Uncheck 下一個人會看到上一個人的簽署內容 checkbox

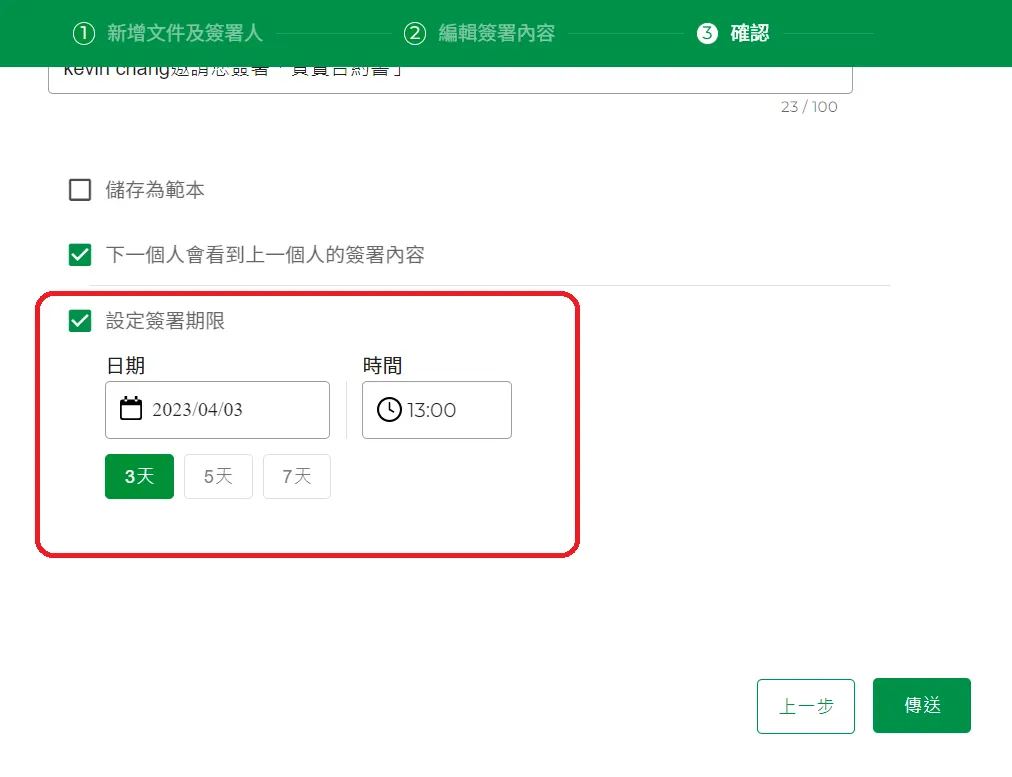pyautogui.click(x=80, y=255)
